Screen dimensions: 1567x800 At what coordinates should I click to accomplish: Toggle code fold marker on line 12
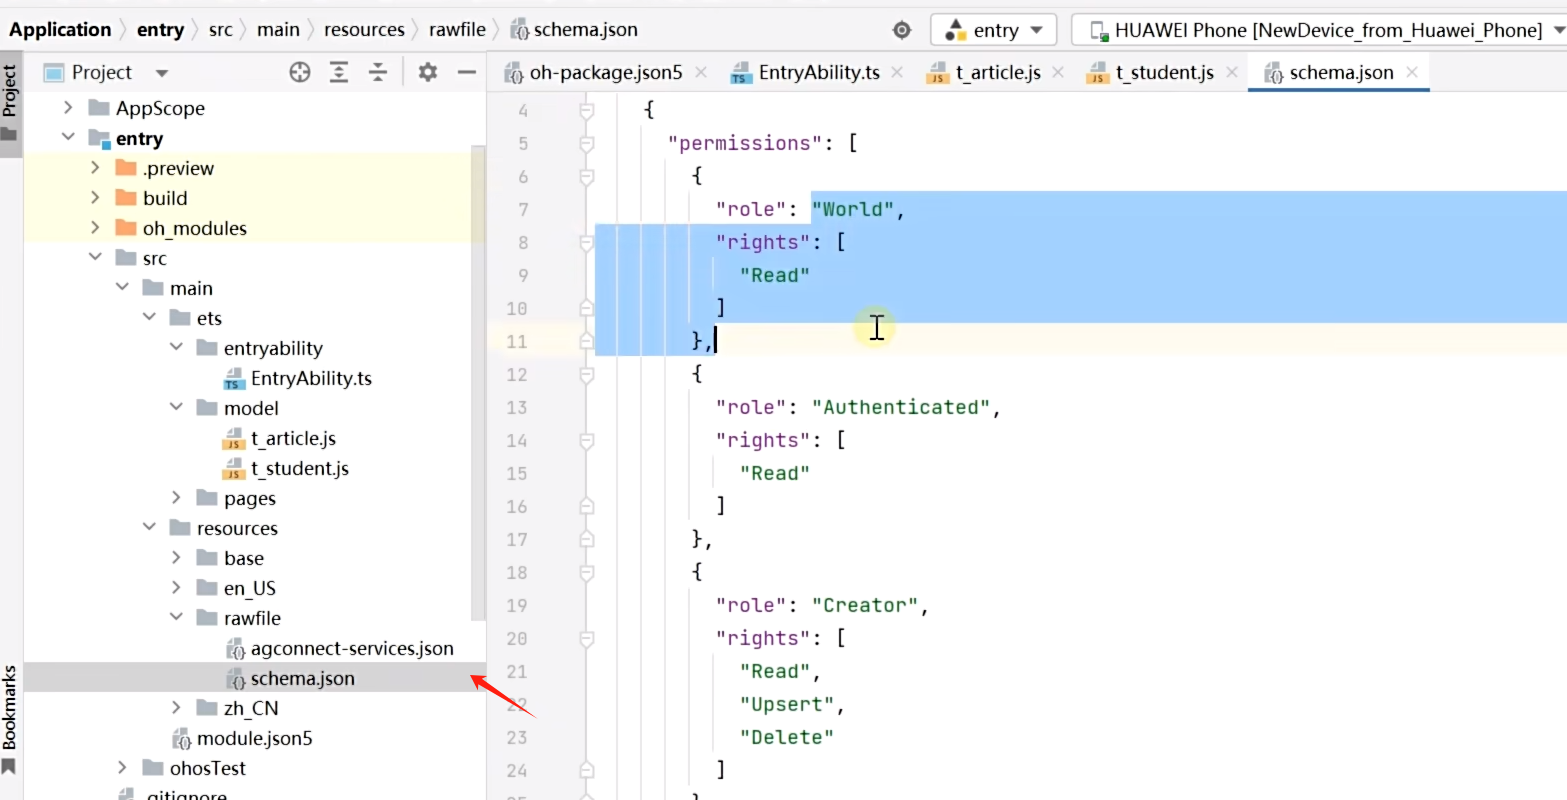point(586,375)
